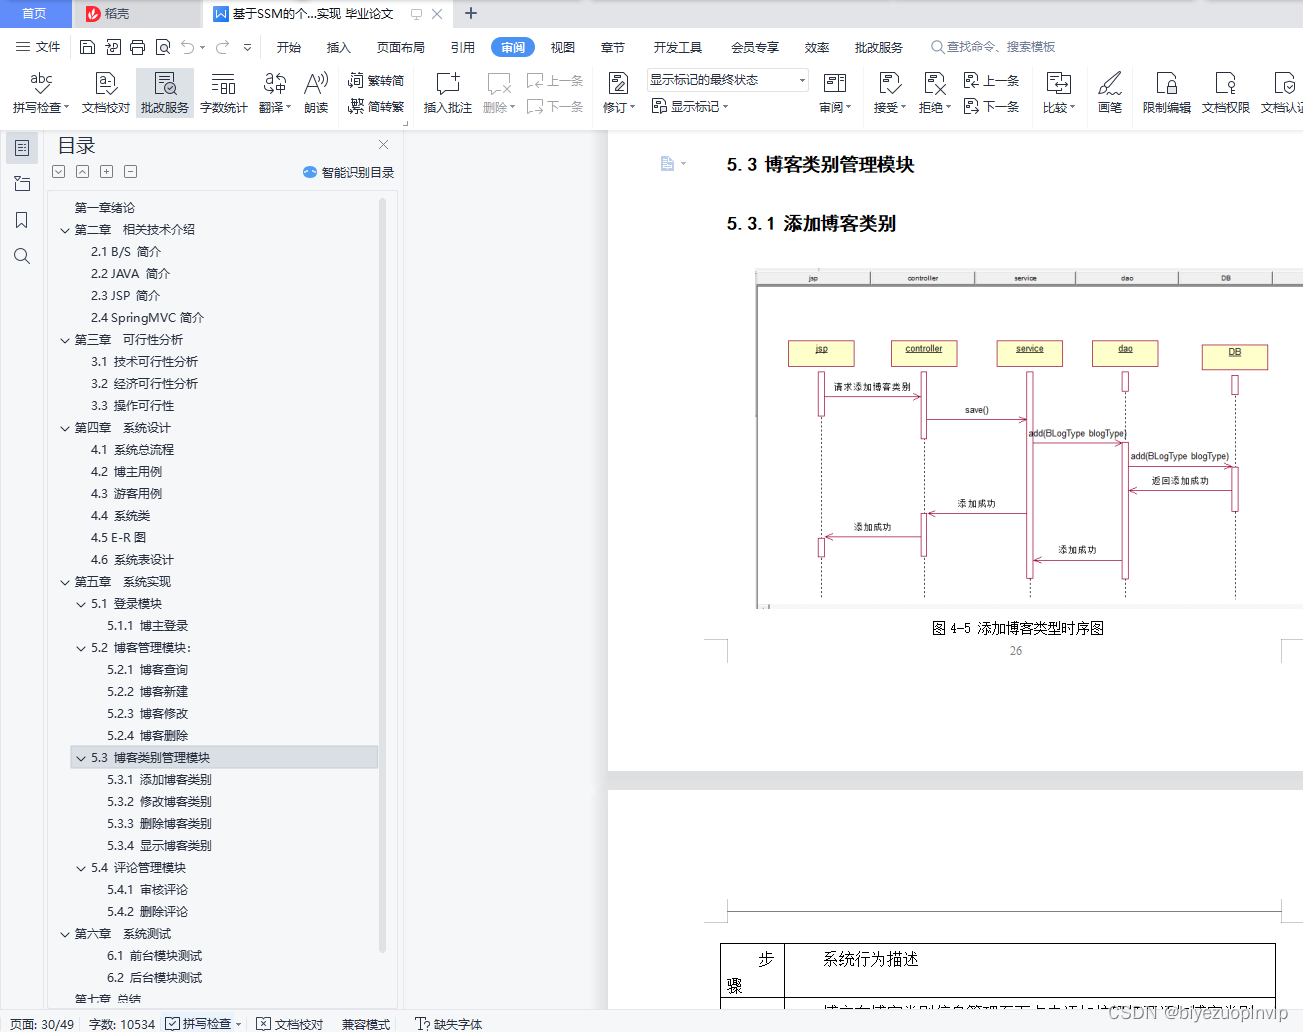
Task: Select the 画笔 pen tool
Action: click(1110, 92)
